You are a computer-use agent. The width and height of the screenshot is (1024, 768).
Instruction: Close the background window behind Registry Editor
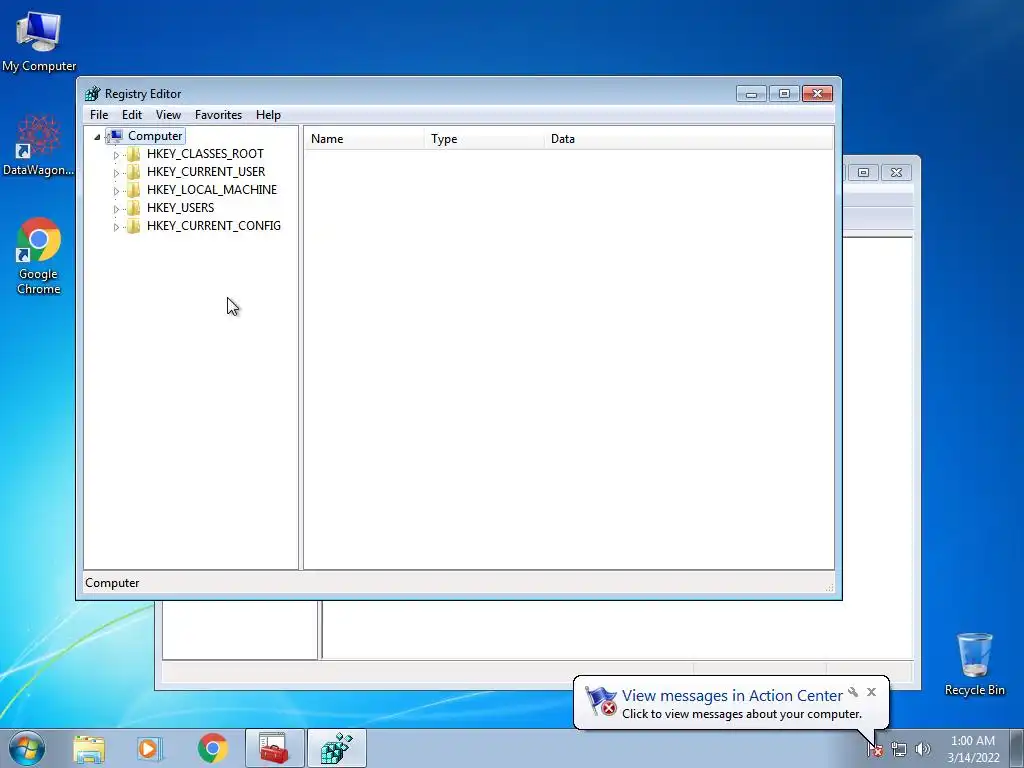(x=896, y=172)
